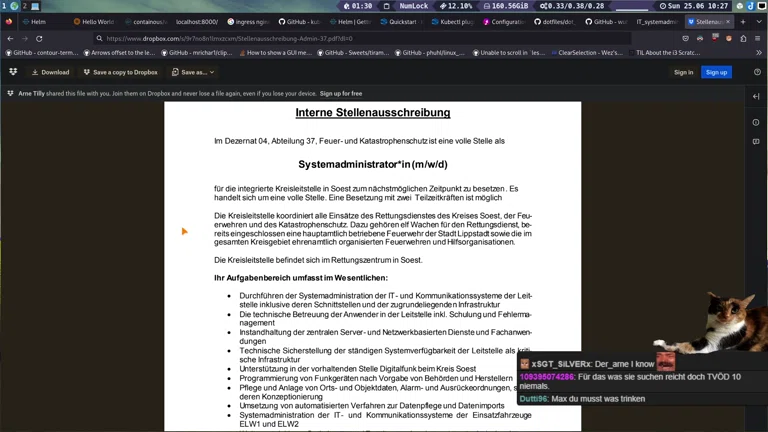768x432 pixels.
Task: Open GitHub - mrichar1/clip... bookmark
Action: pyautogui.click(x=196, y=52)
